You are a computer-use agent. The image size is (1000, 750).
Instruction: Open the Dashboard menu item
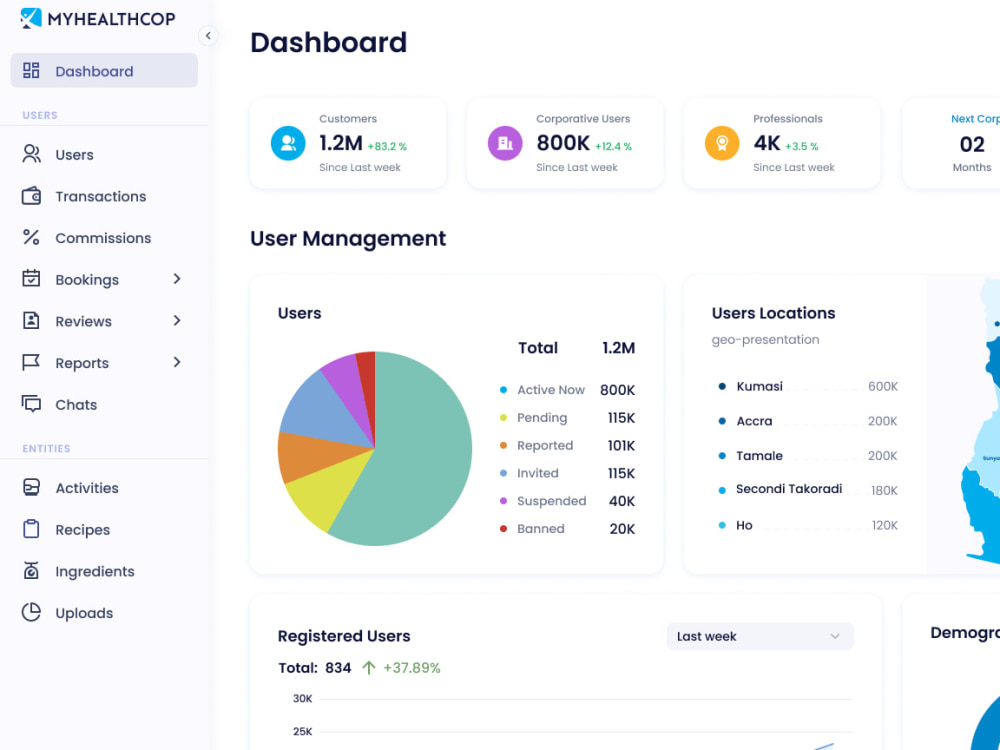click(104, 70)
